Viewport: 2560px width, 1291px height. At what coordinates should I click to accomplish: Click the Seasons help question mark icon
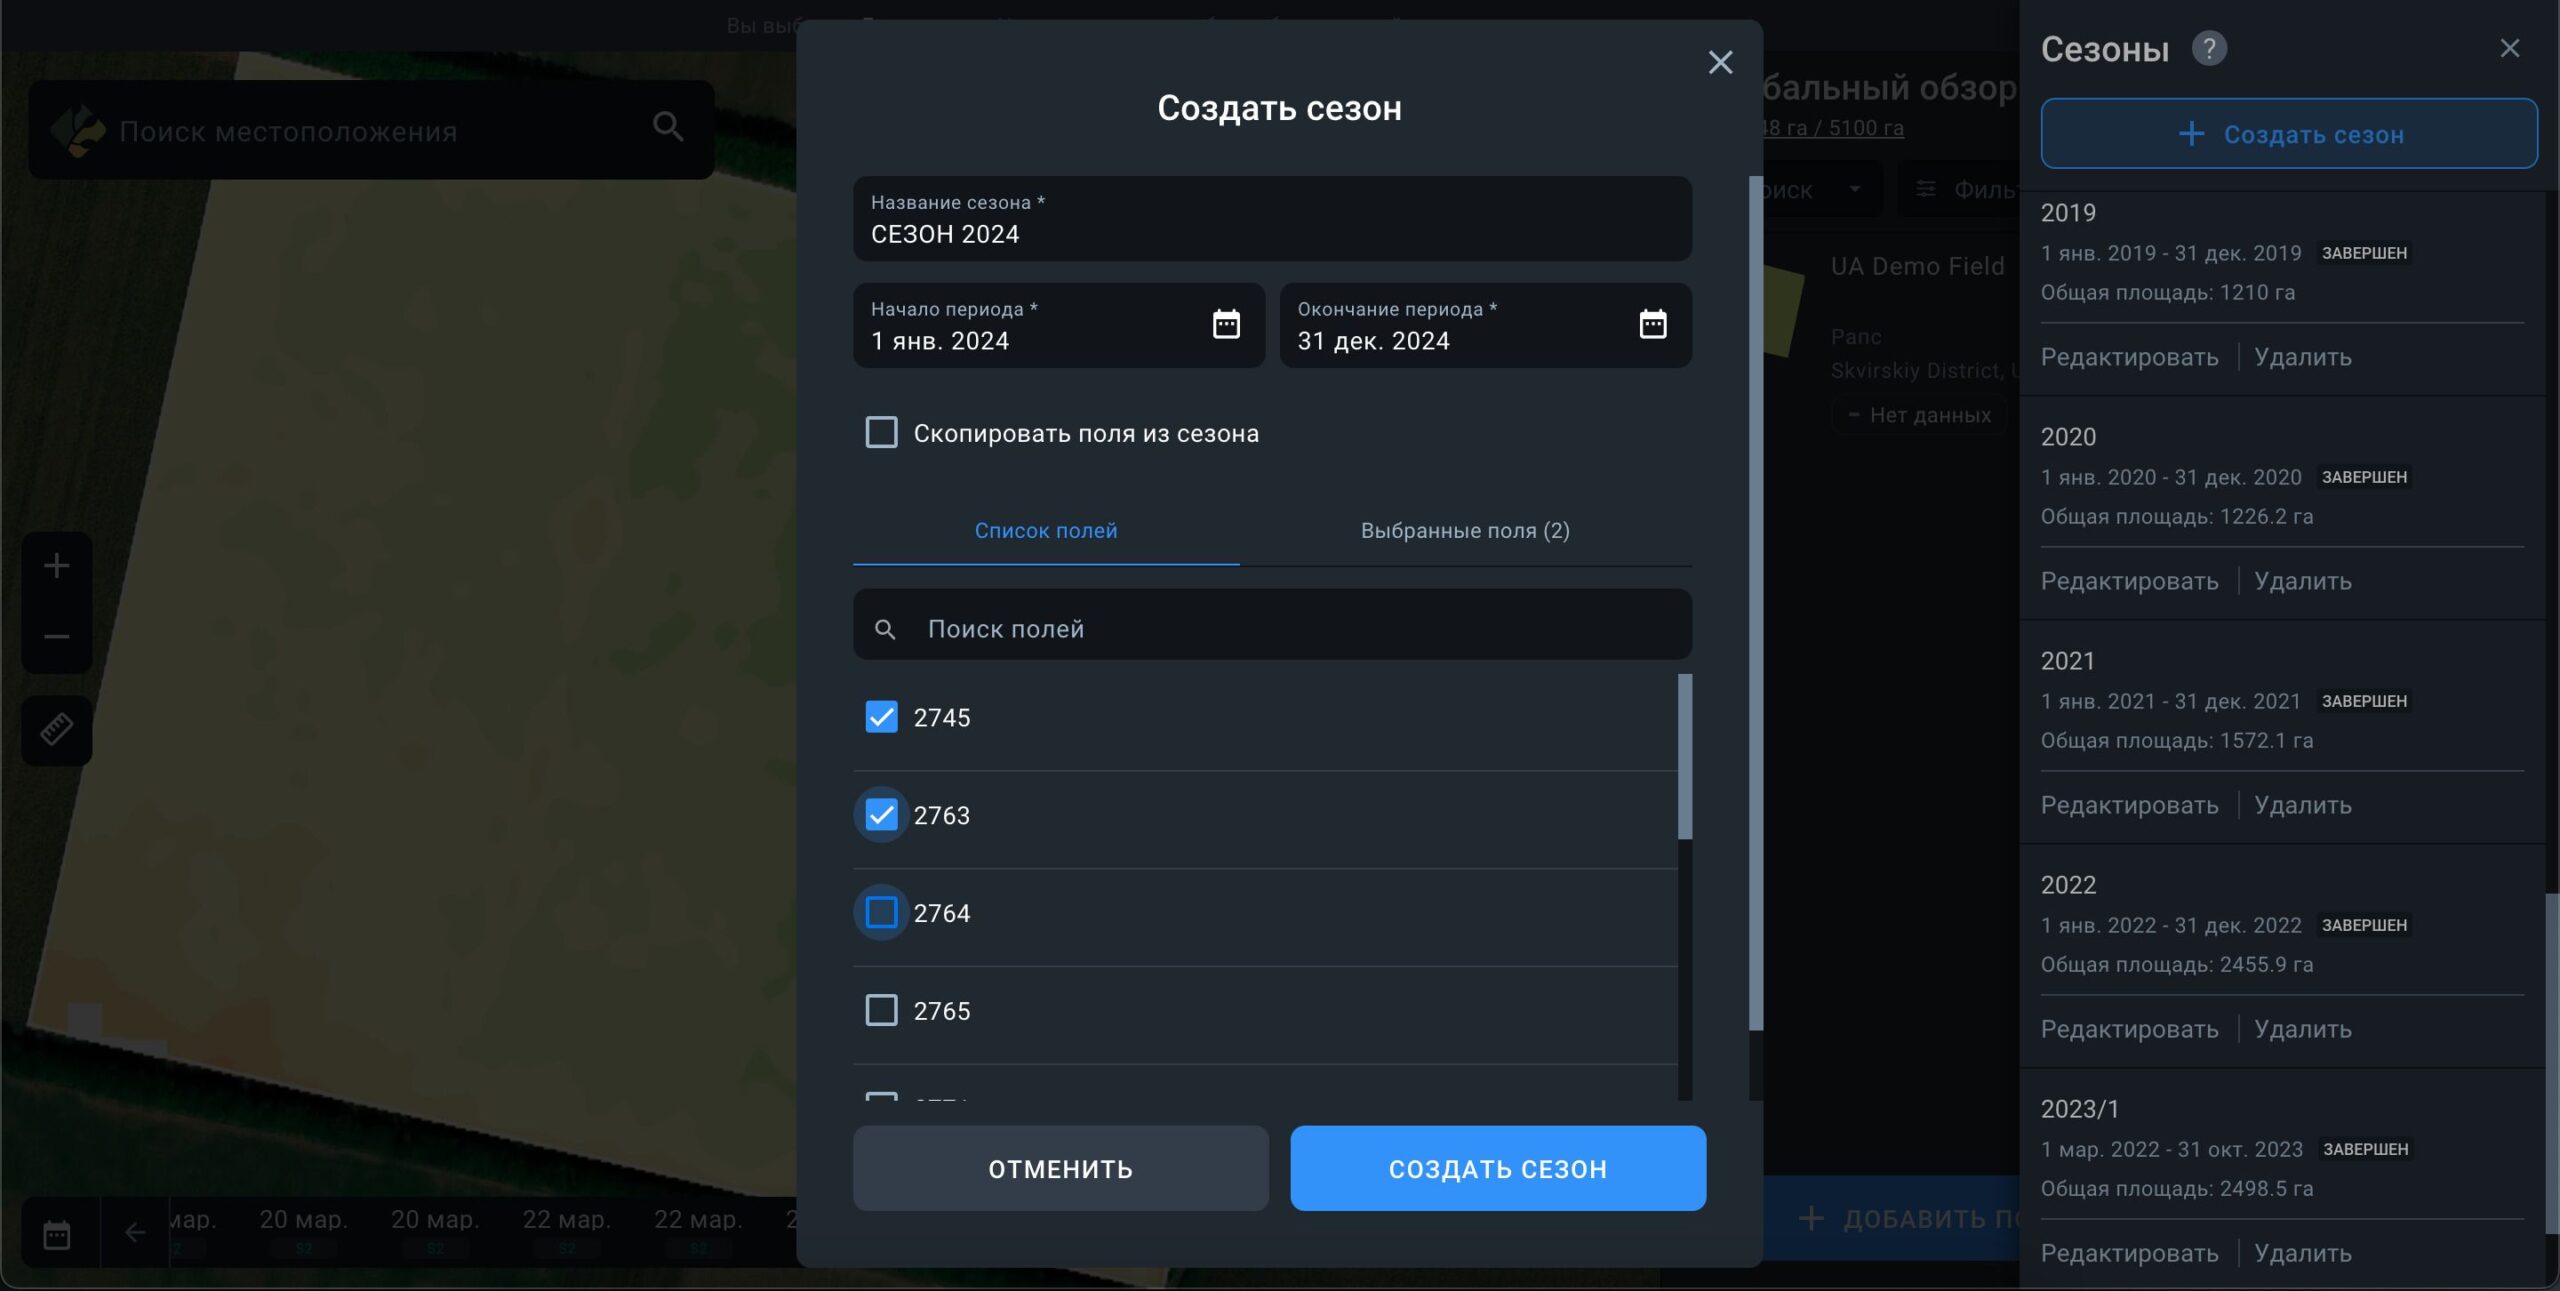pos(2209,48)
